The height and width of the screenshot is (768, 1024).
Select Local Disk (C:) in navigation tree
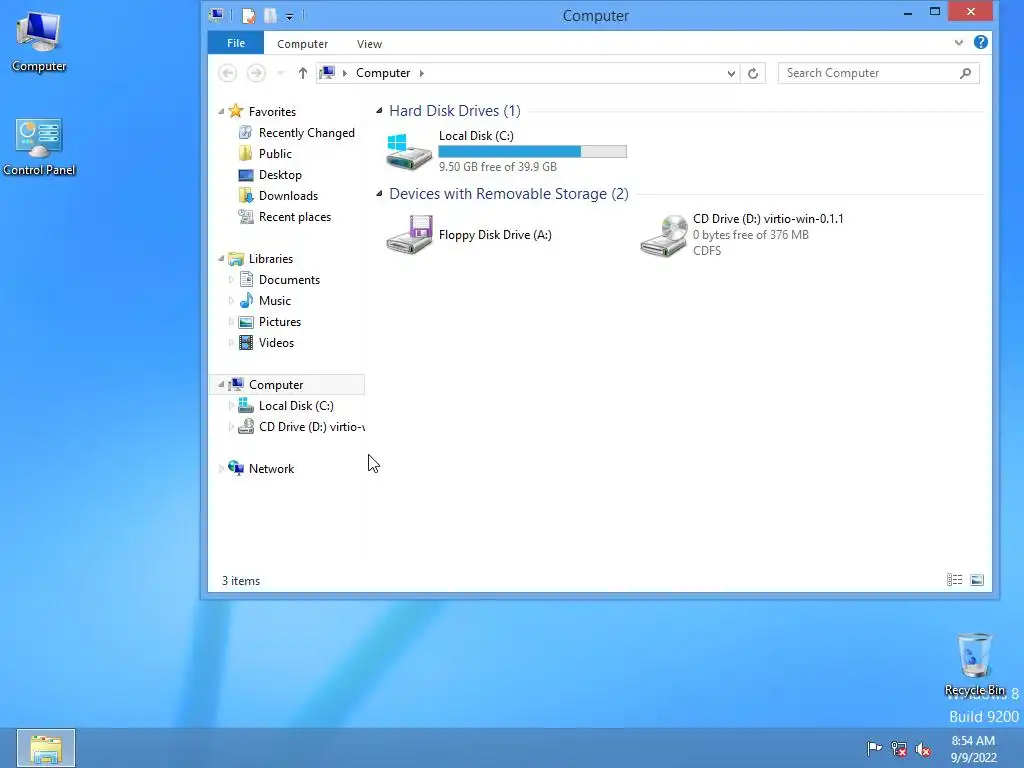tap(296, 406)
